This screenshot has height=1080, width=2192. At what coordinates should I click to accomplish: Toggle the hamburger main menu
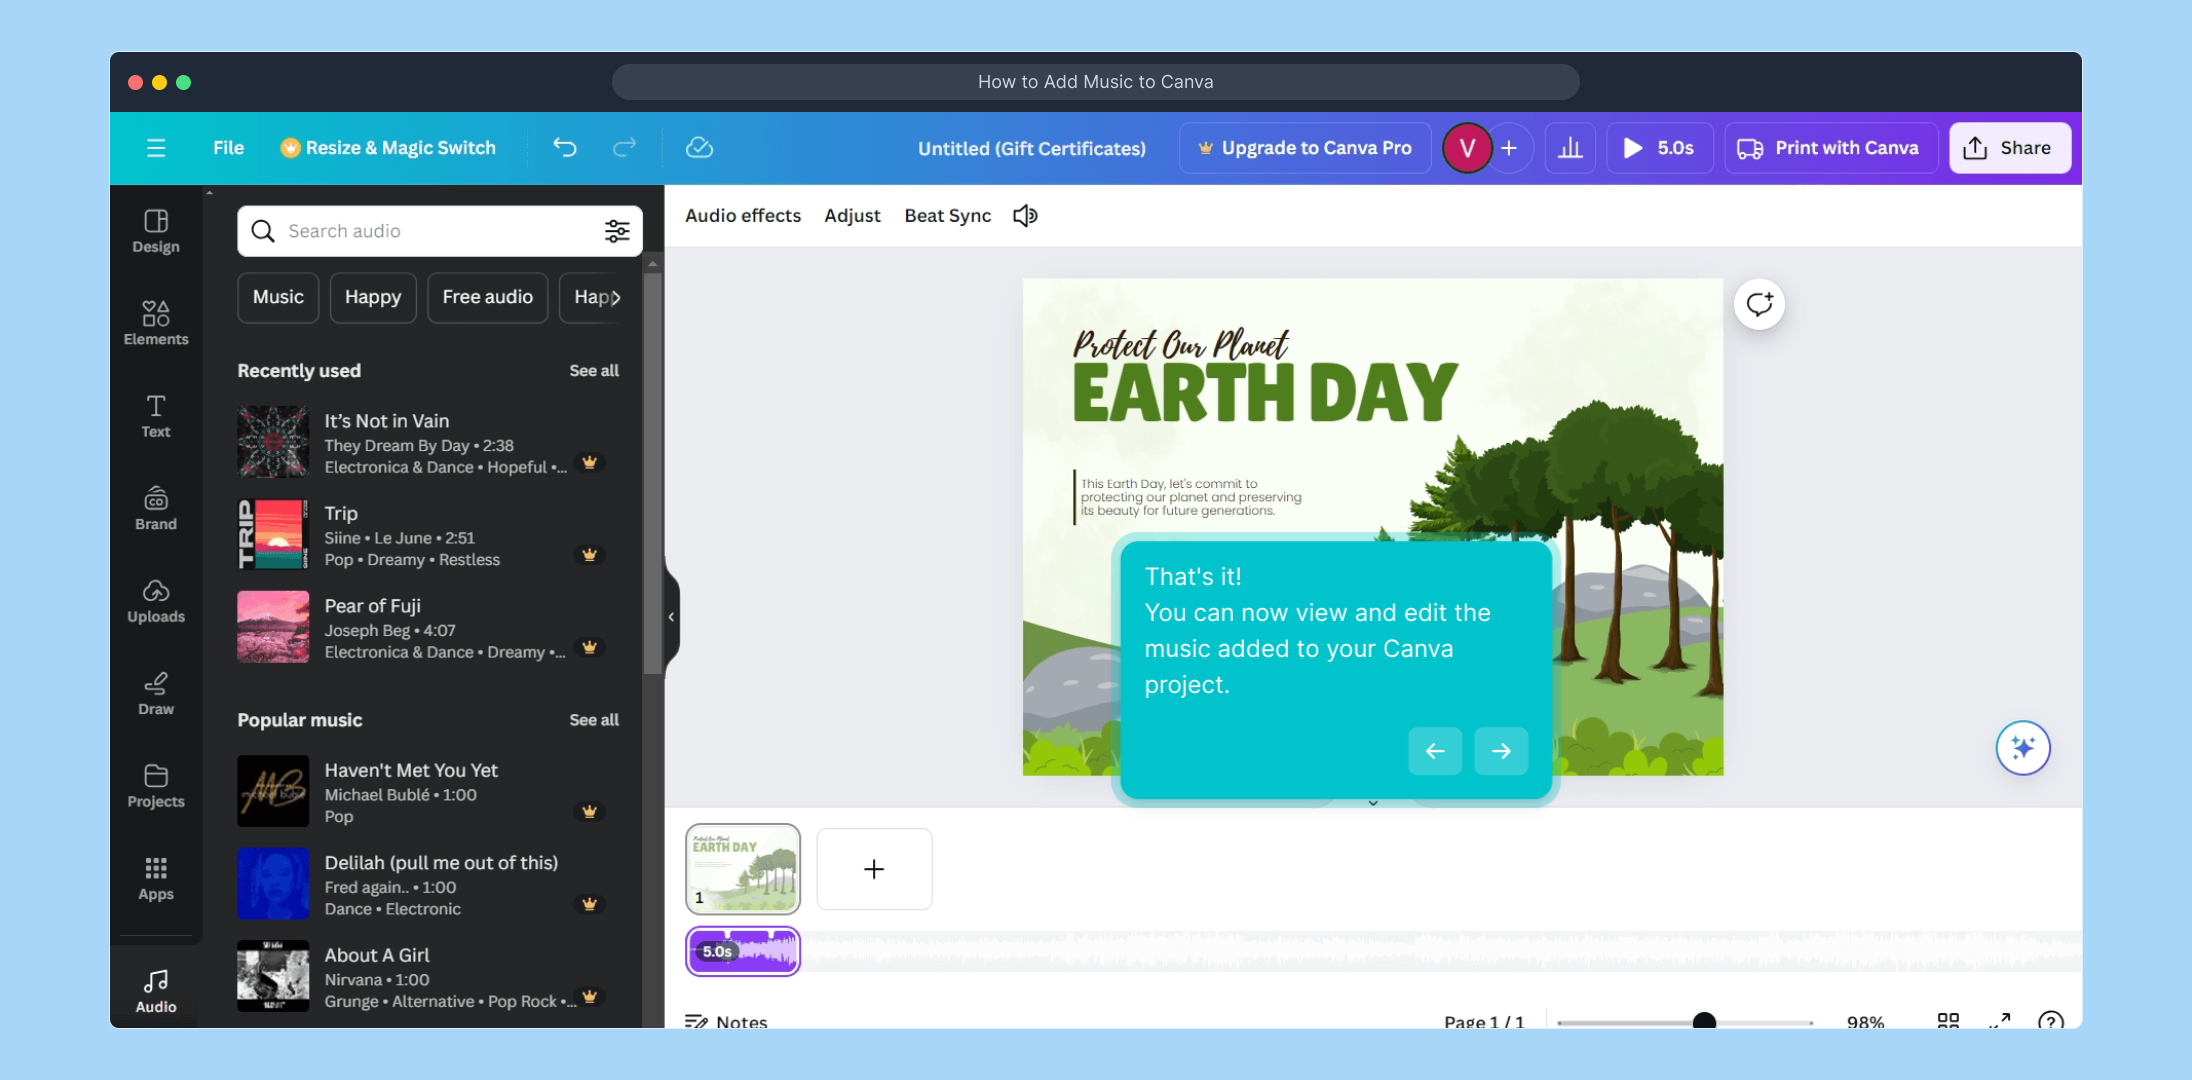(x=156, y=148)
